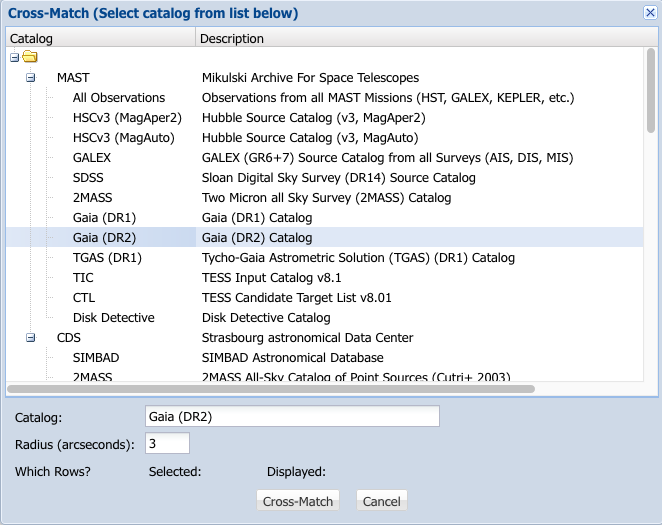Select the Gaia (DR1) catalog
Viewport: 662px width, 525px height.
pos(104,218)
